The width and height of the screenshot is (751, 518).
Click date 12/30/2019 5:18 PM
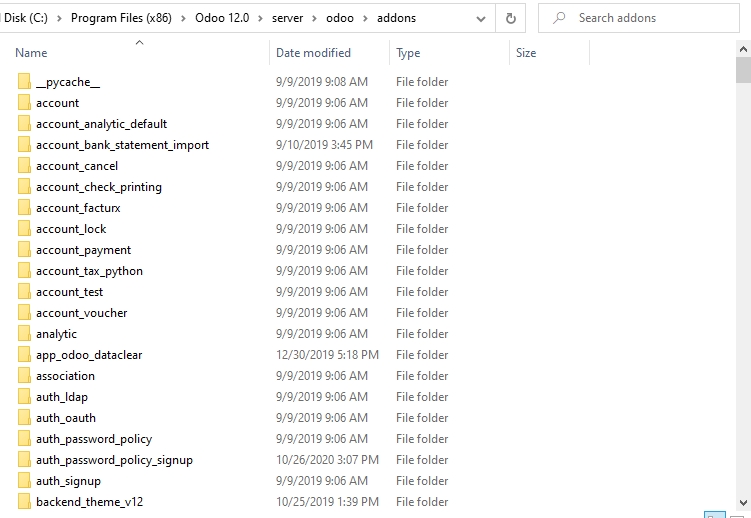(327, 355)
